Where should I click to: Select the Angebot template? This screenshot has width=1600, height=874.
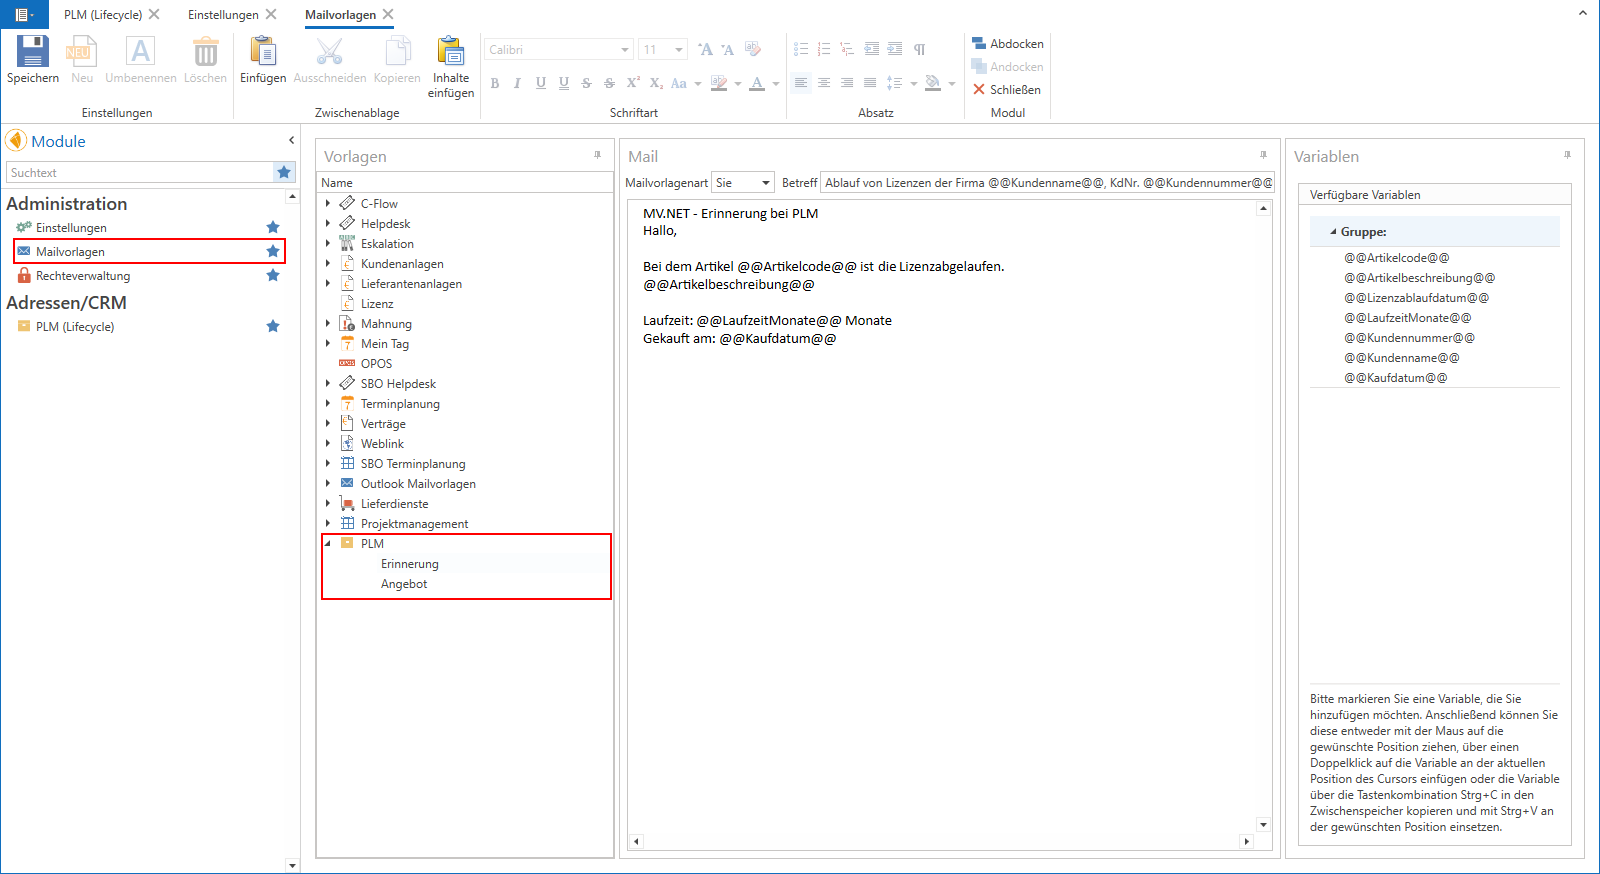pos(404,584)
